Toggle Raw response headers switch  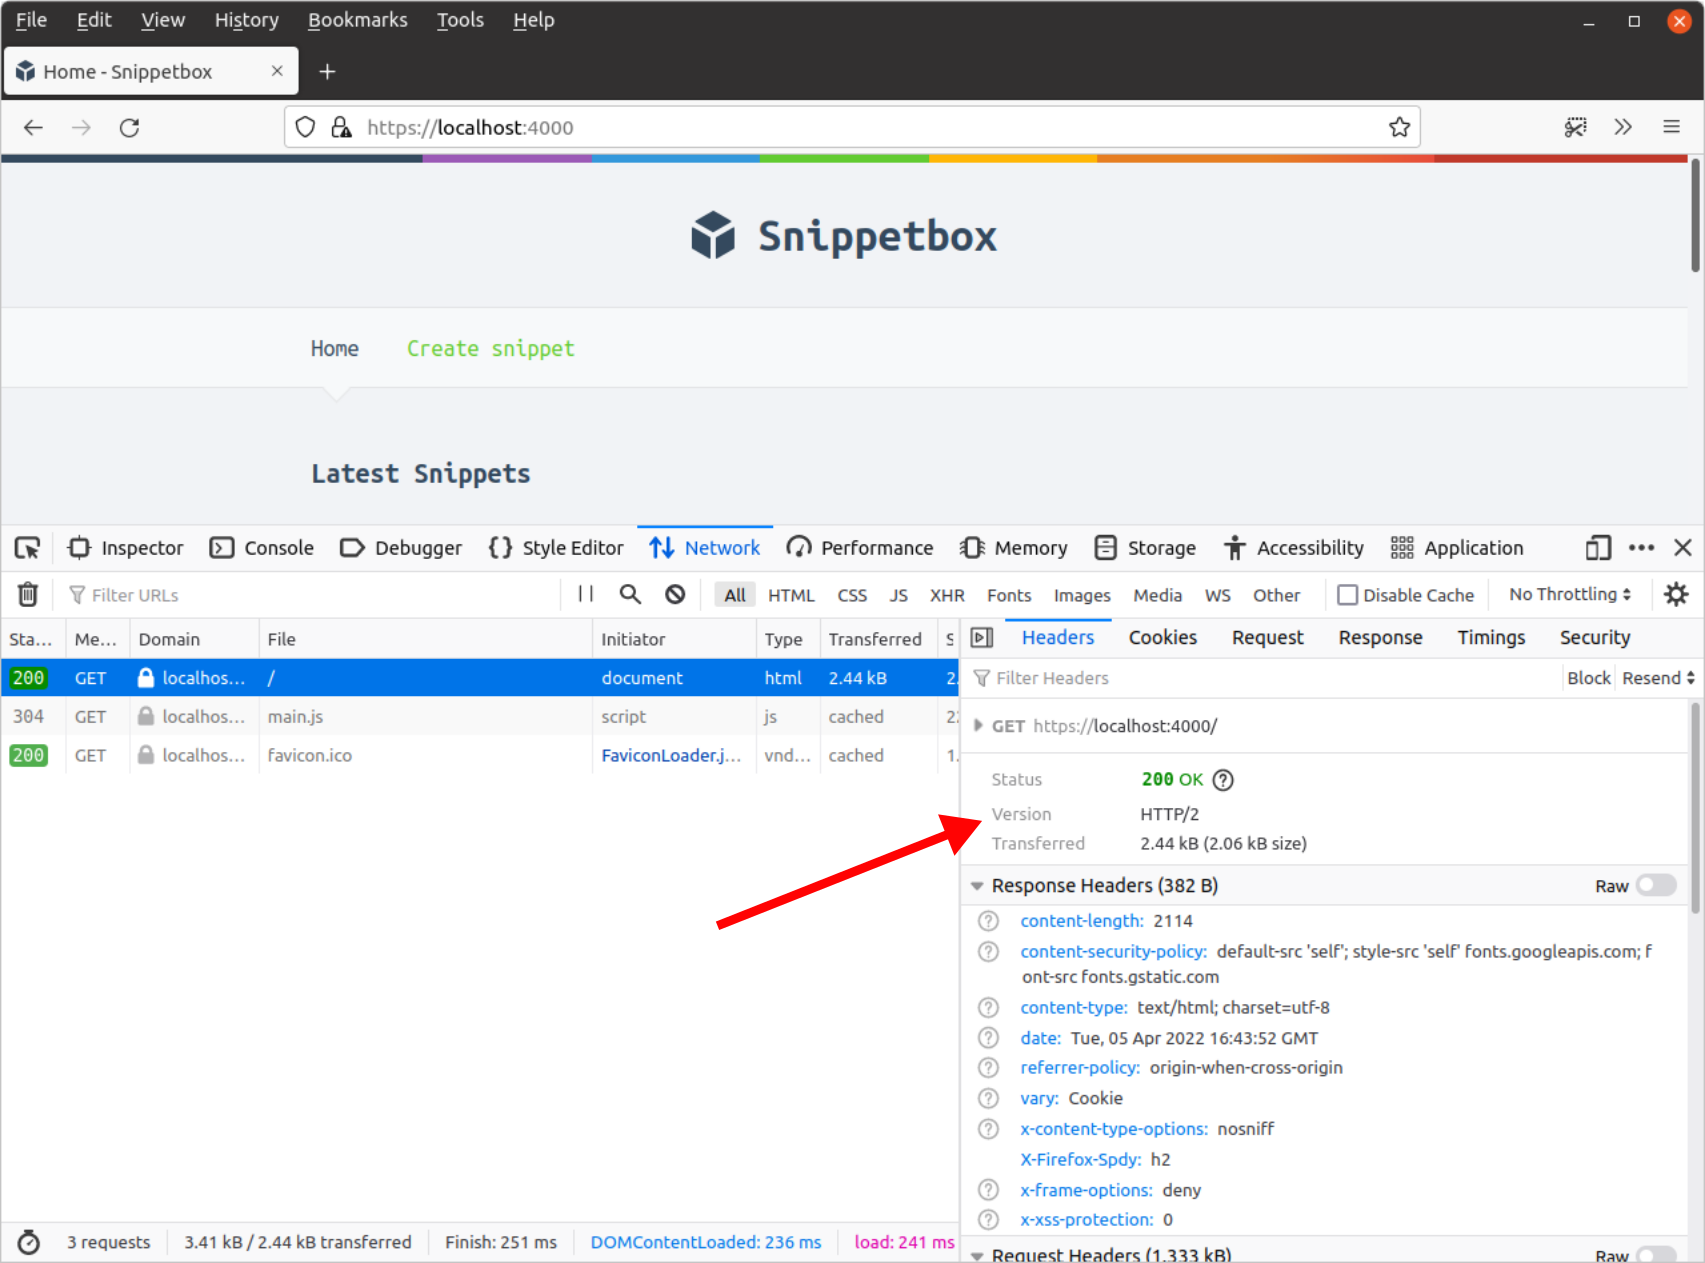point(1656,885)
